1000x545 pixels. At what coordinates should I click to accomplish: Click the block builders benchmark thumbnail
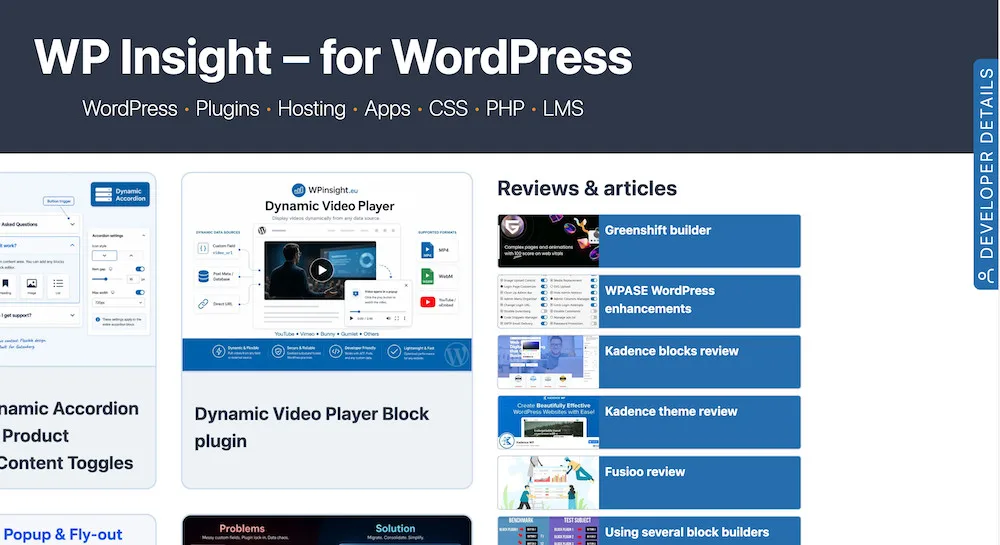click(548, 531)
